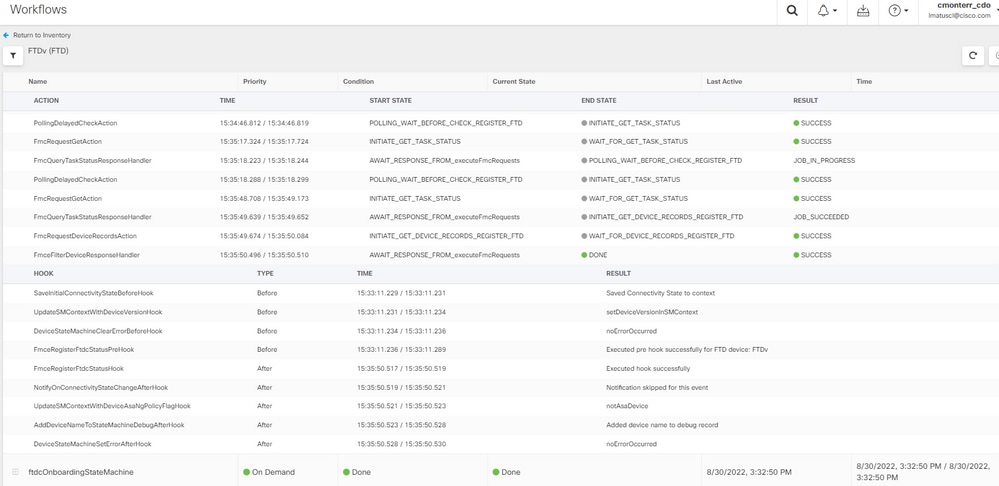Sort by Name column header
Viewport: 999px width, 486px height.
(x=38, y=82)
